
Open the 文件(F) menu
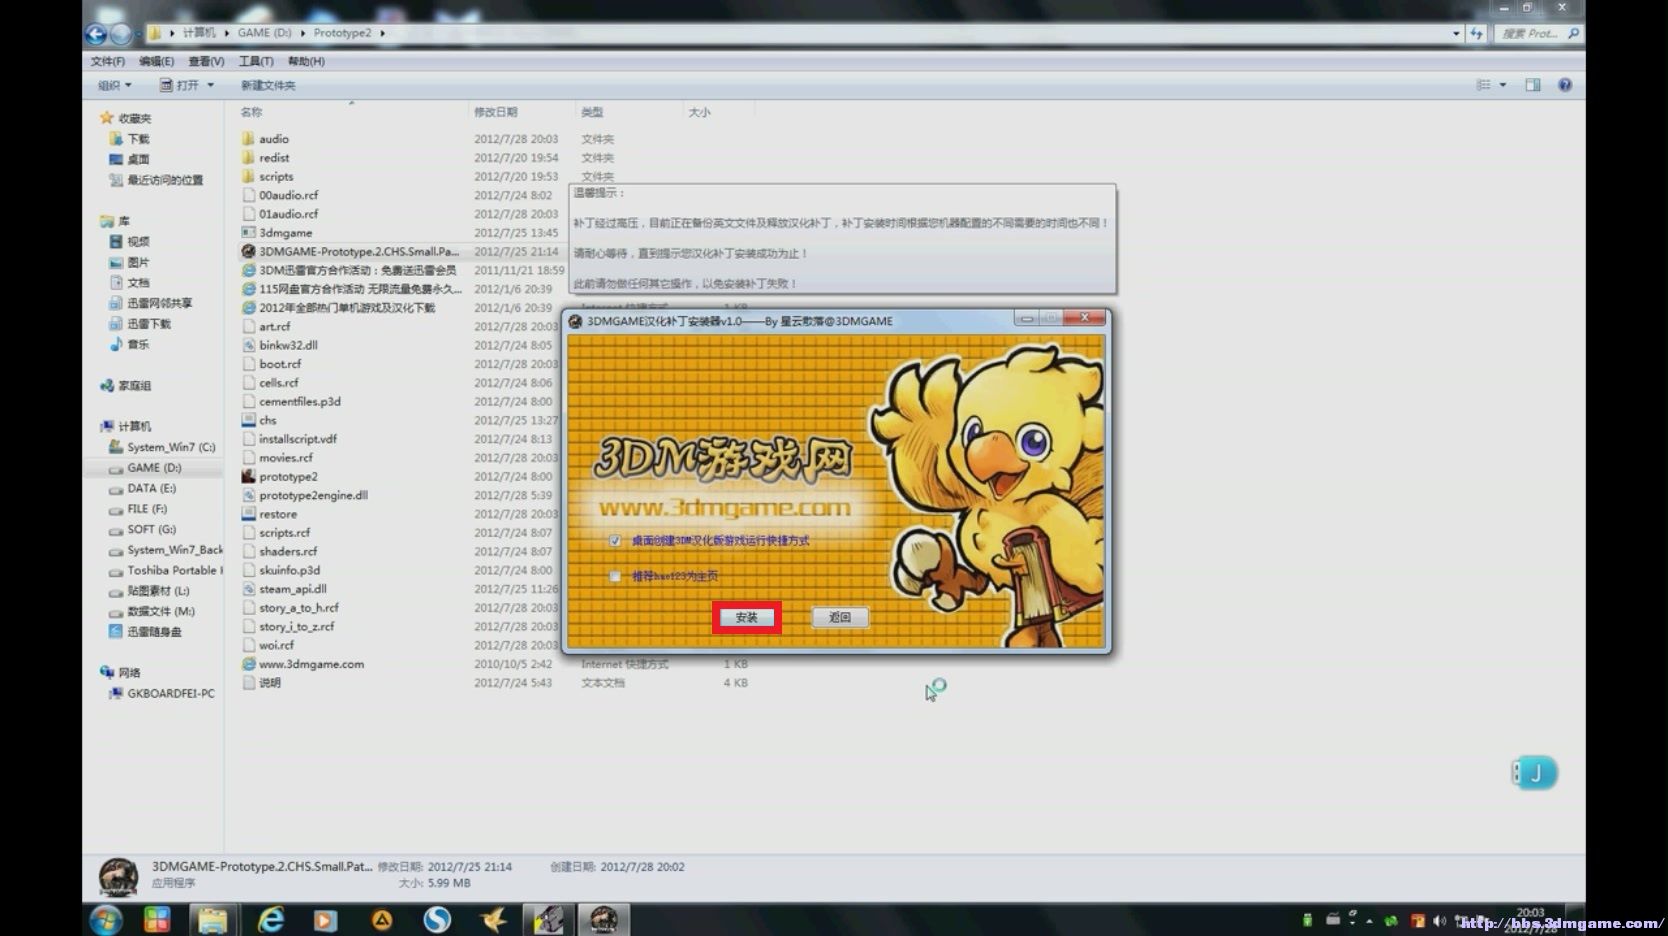(108, 61)
